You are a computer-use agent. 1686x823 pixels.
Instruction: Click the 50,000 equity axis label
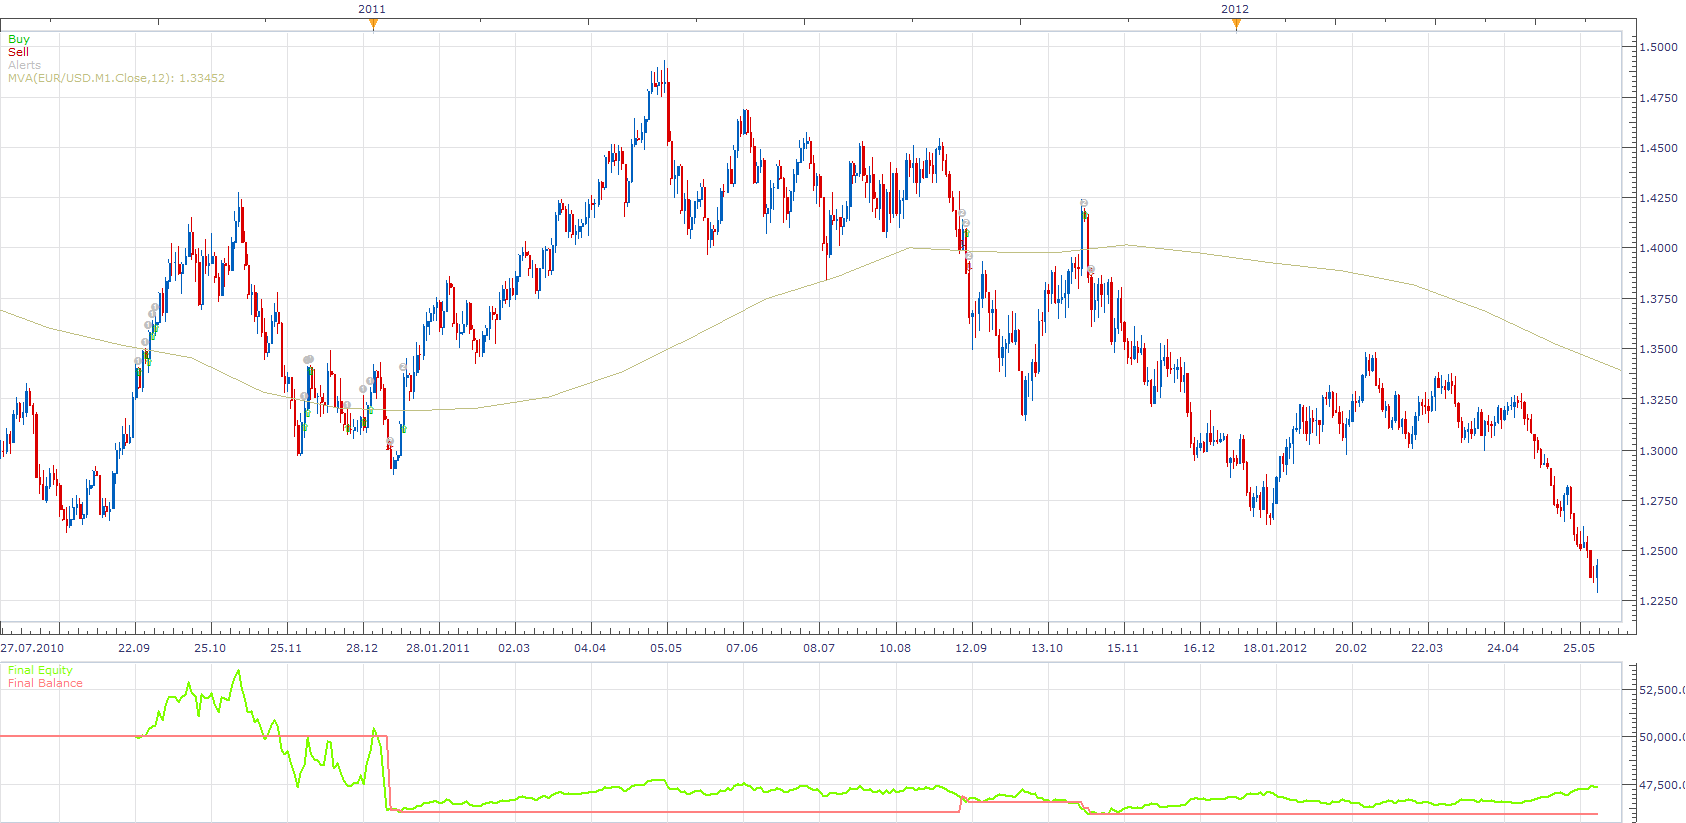pyautogui.click(x=1662, y=737)
